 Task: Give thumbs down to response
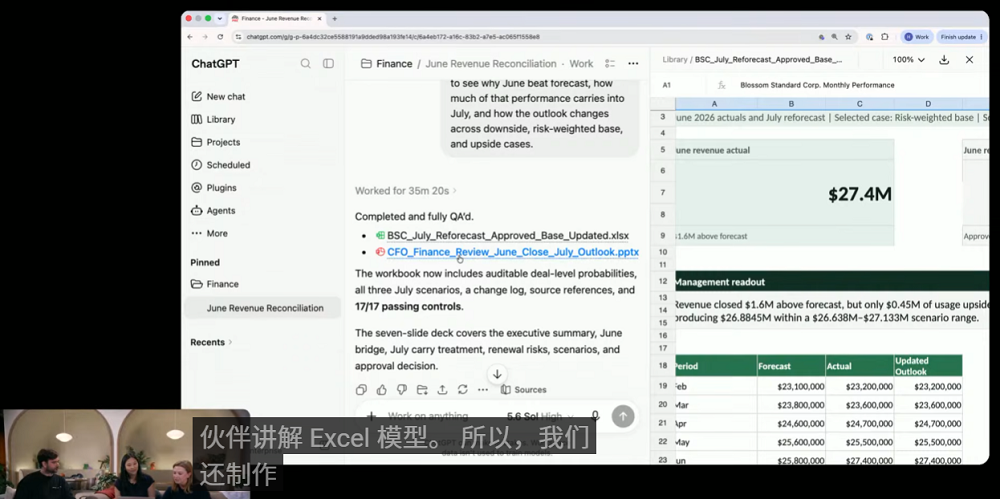click(402, 390)
